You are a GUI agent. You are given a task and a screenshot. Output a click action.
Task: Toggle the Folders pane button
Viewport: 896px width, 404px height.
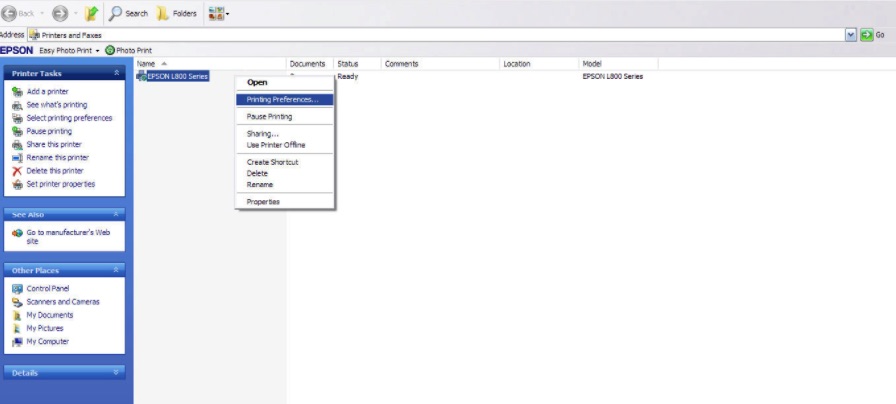point(177,13)
